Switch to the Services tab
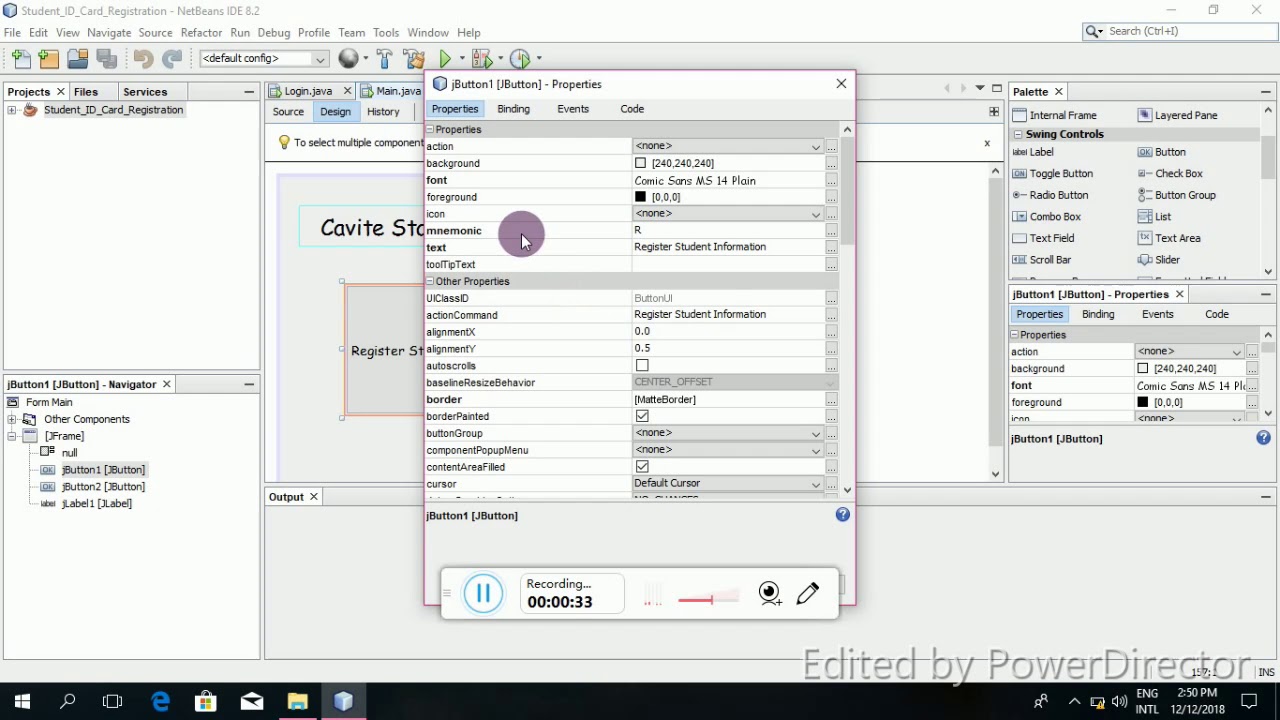This screenshot has width=1280, height=720. click(x=145, y=92)
